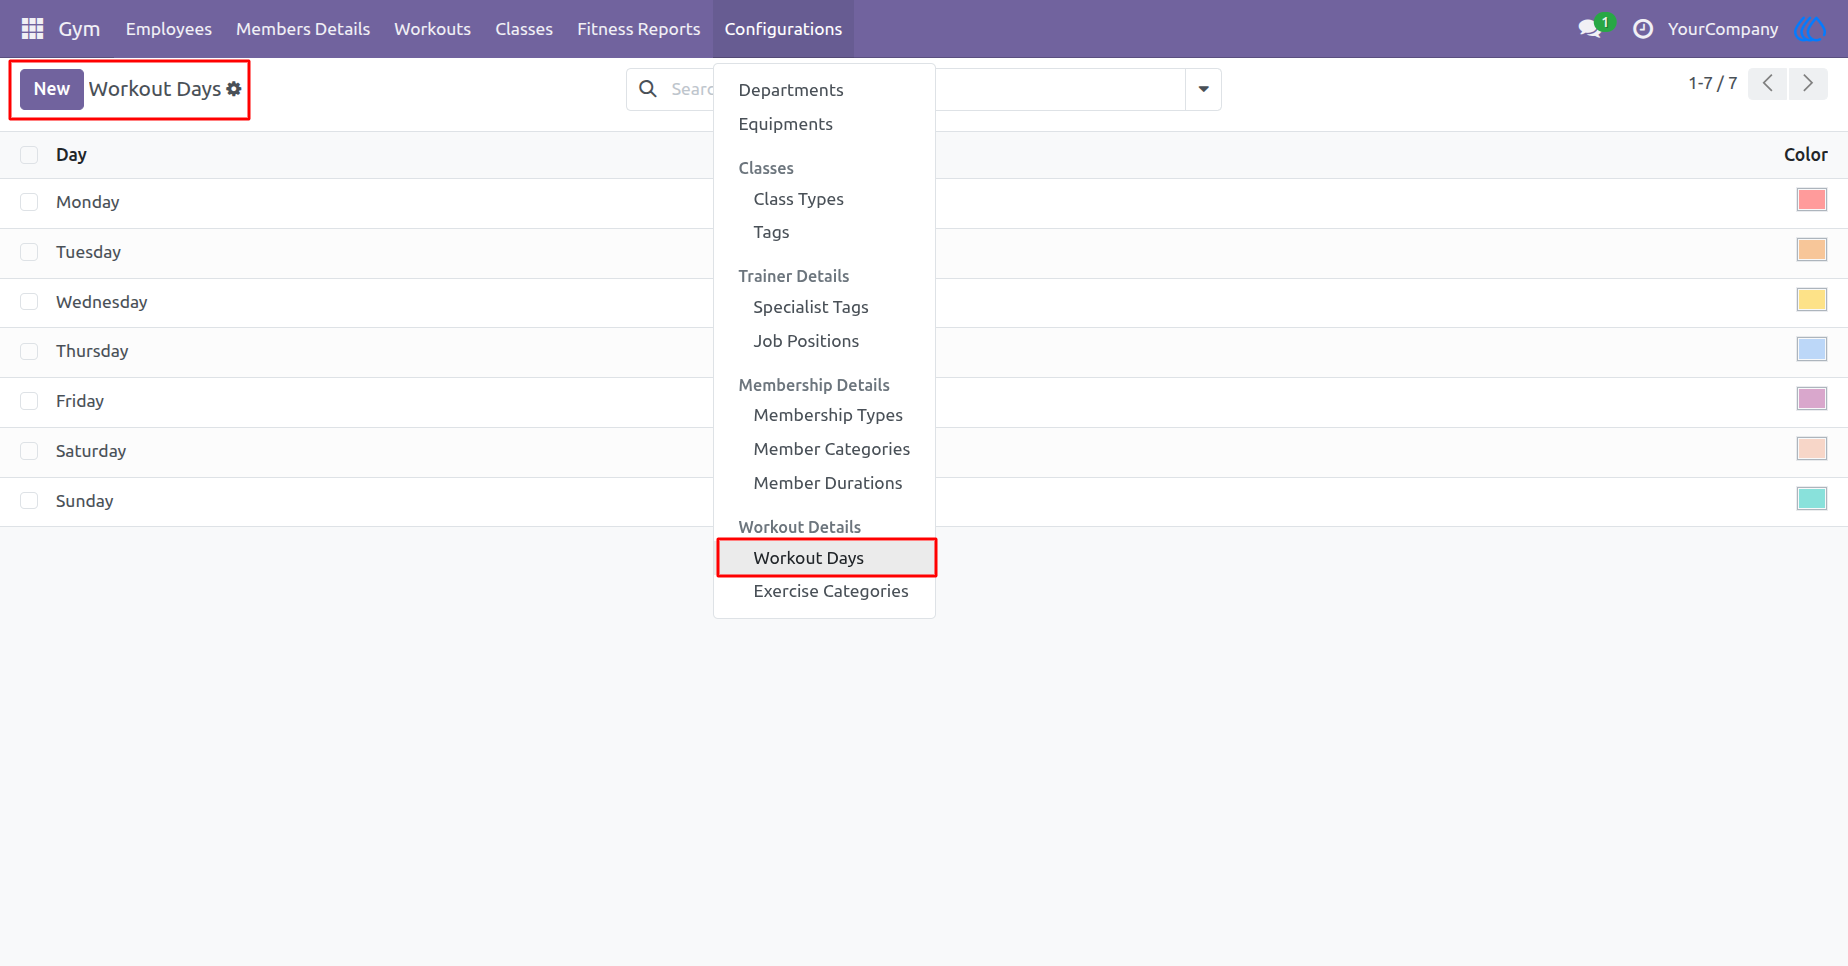Open the Fitness Reports menu
This screenshot has height=966, width=1848.
coord(638,29)
